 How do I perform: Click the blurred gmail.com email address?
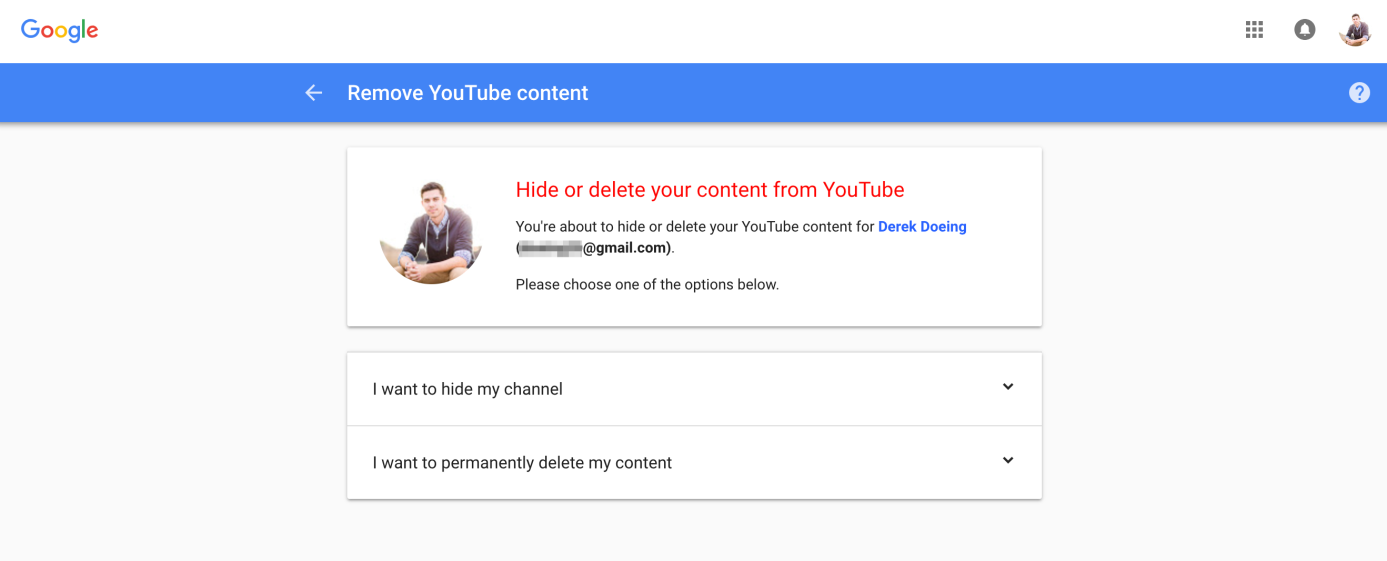click(x=593, y=248)
